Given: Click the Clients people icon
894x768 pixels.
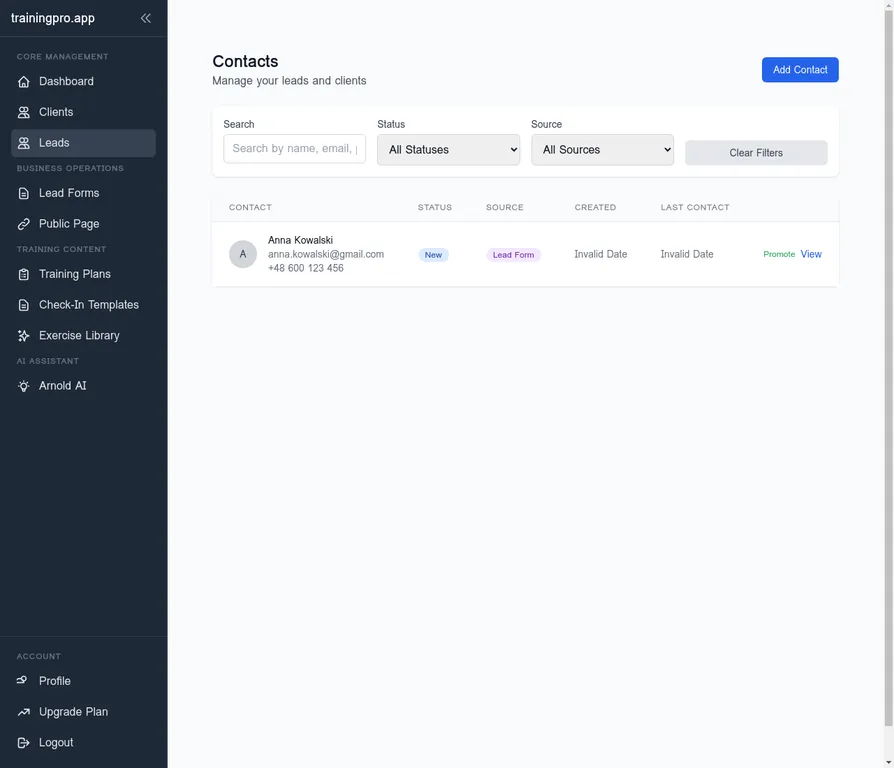Looking at the screenshot, I should [x=24, y=113].
